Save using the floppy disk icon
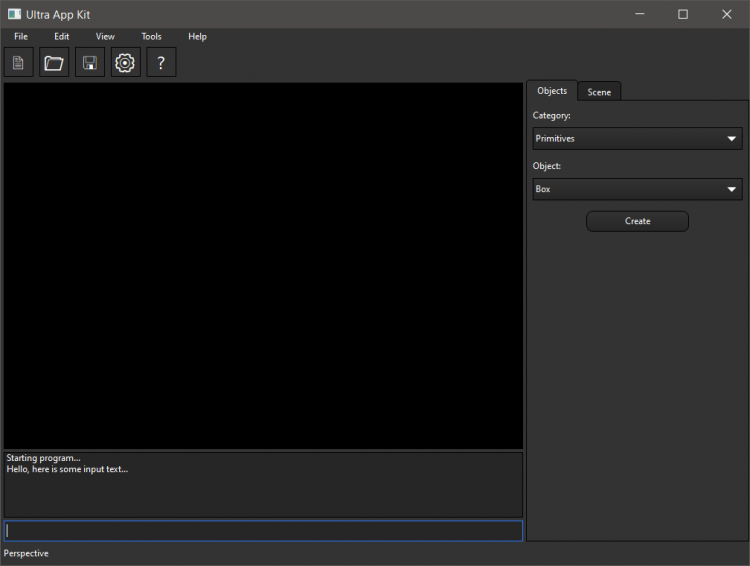The height and width of the screenshot is (566, 750). 90,62
